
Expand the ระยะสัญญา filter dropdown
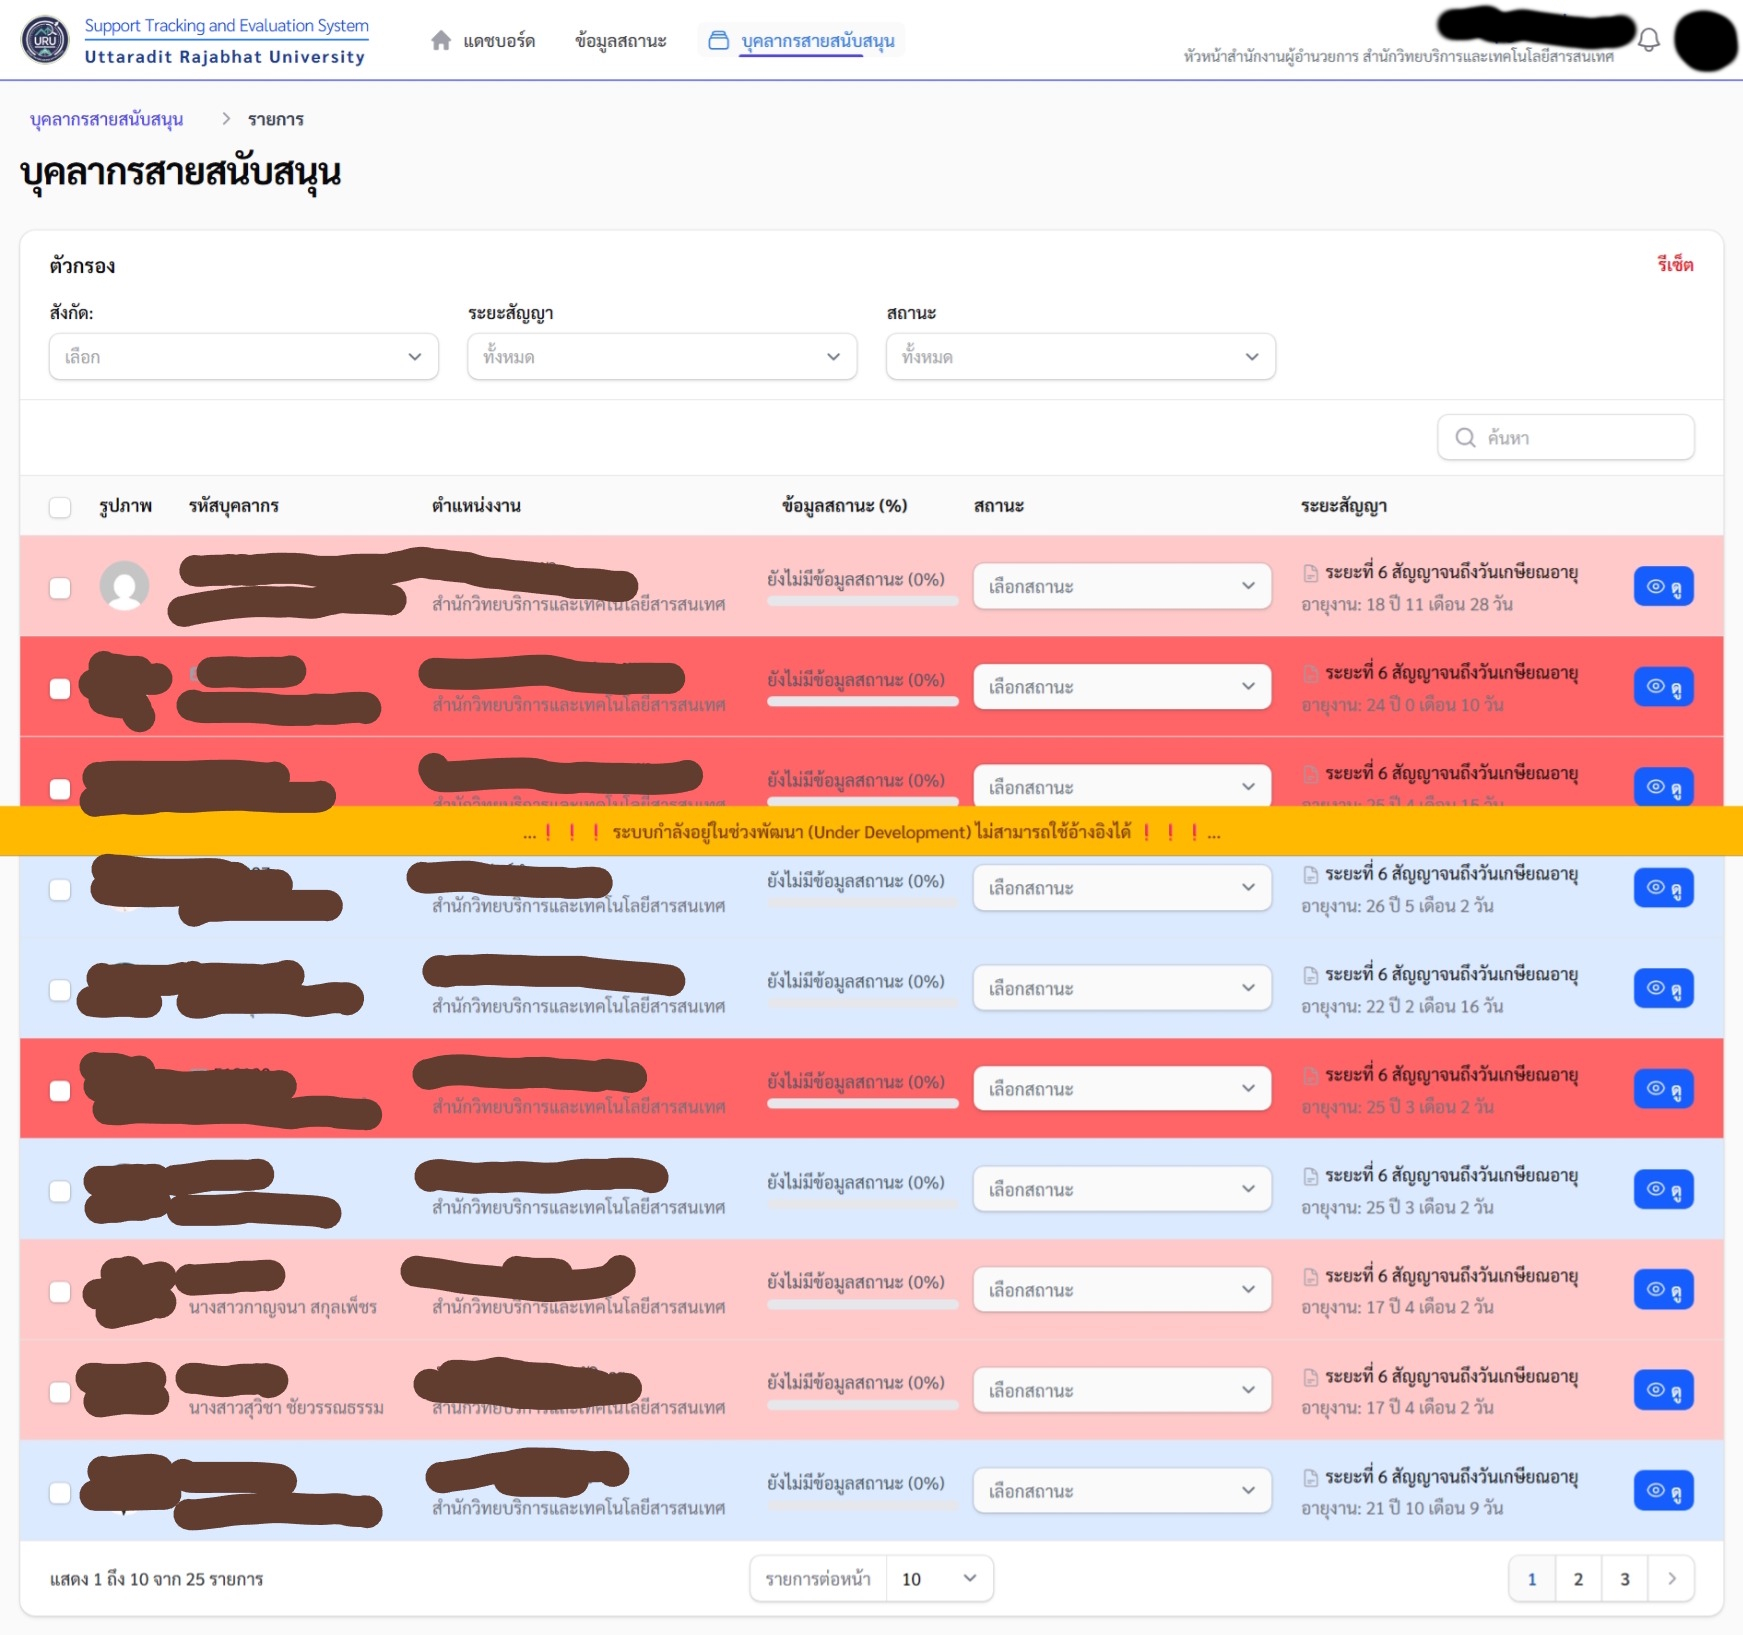pyautogui.click(x=661, y=357)
